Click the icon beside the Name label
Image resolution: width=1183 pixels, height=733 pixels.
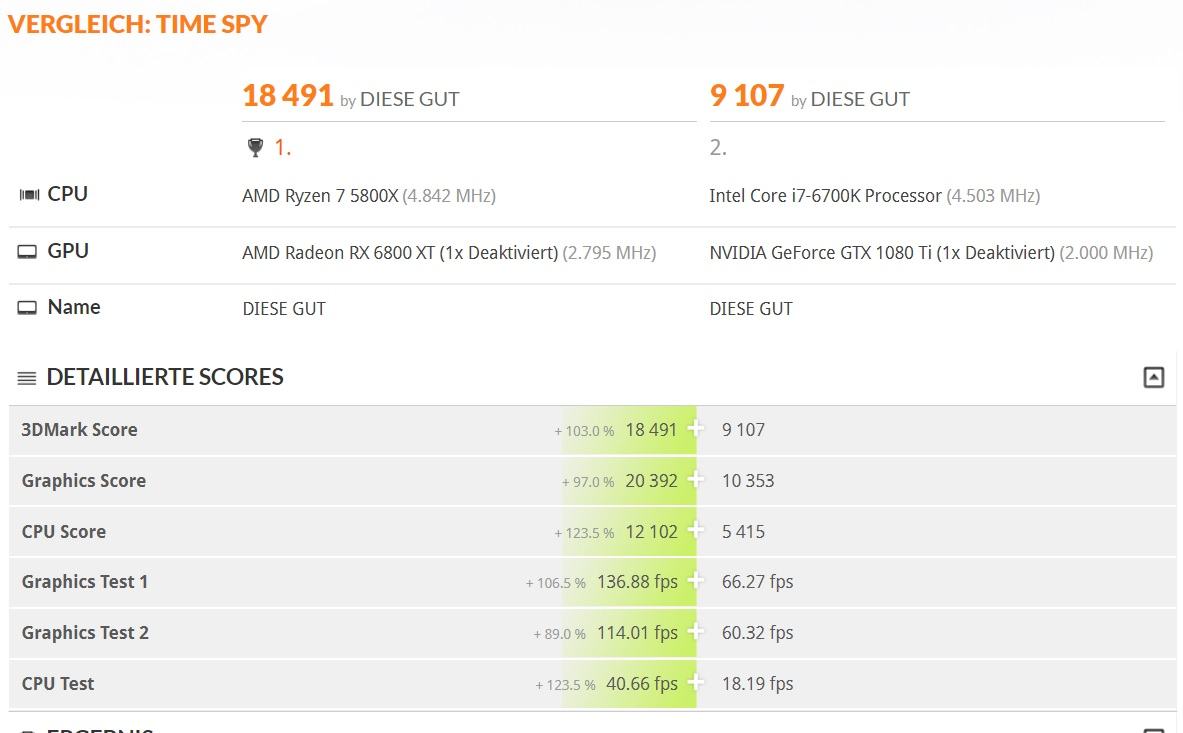(x=27, y=308)
